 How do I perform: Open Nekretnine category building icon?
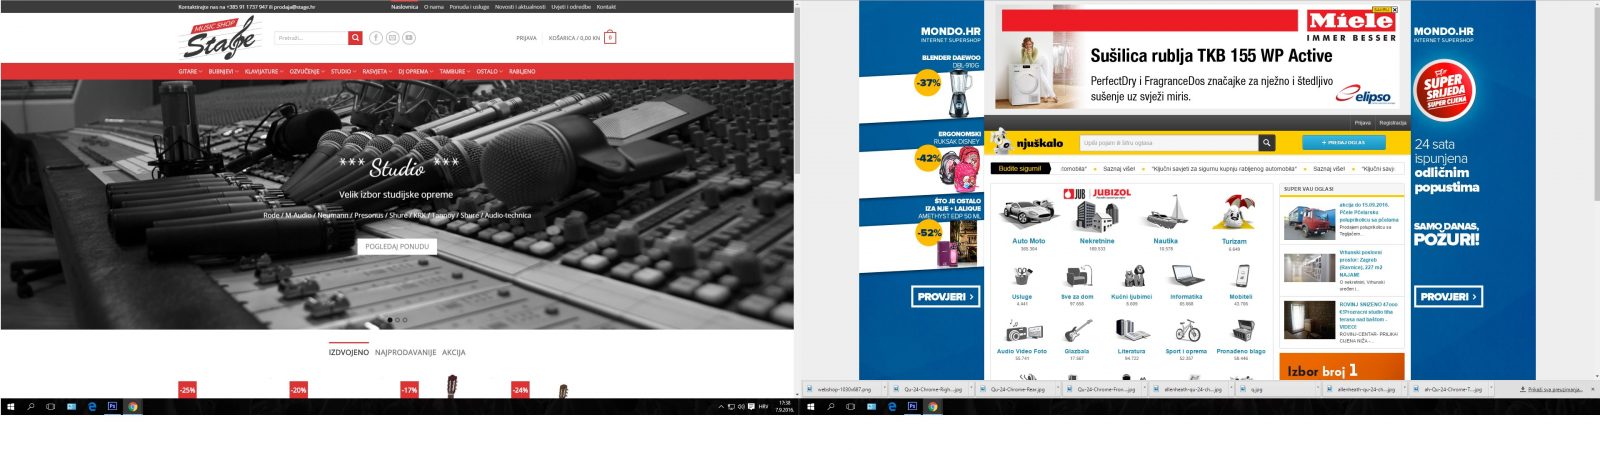(x=1097, y=214)
